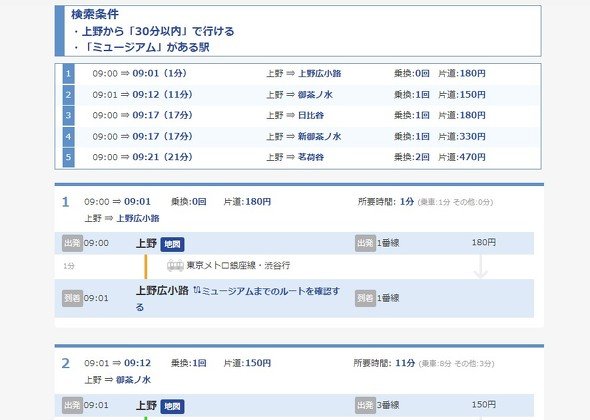Click 09:00 ⇒ 09:17 (17分) entry for 新御茶ノ水

[142, 136]
